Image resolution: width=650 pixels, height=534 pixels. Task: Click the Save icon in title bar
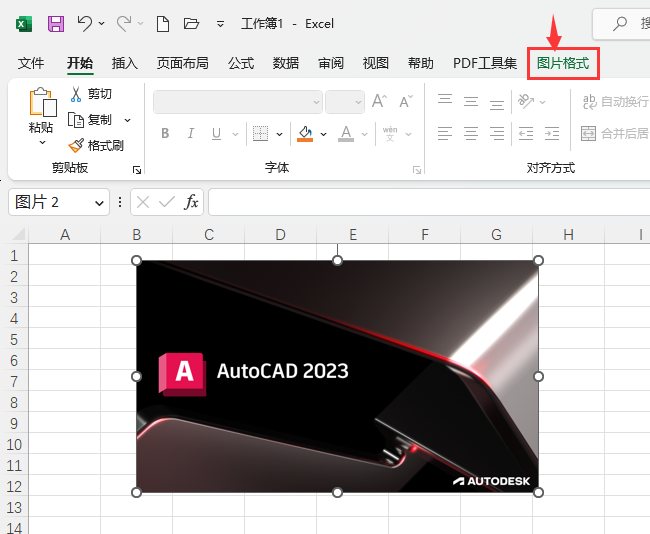[56, 24]
